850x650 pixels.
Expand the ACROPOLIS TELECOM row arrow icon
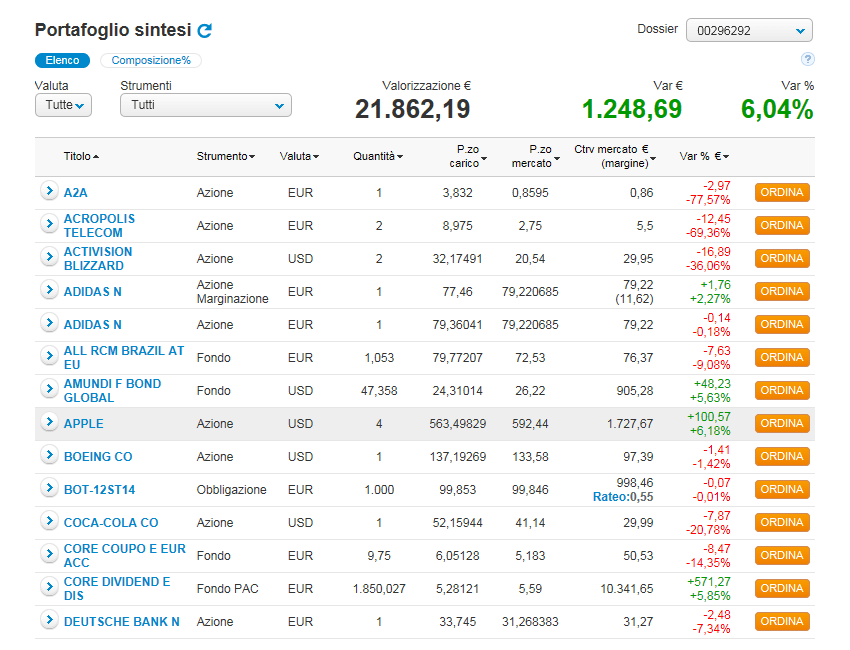pos(49,223)
